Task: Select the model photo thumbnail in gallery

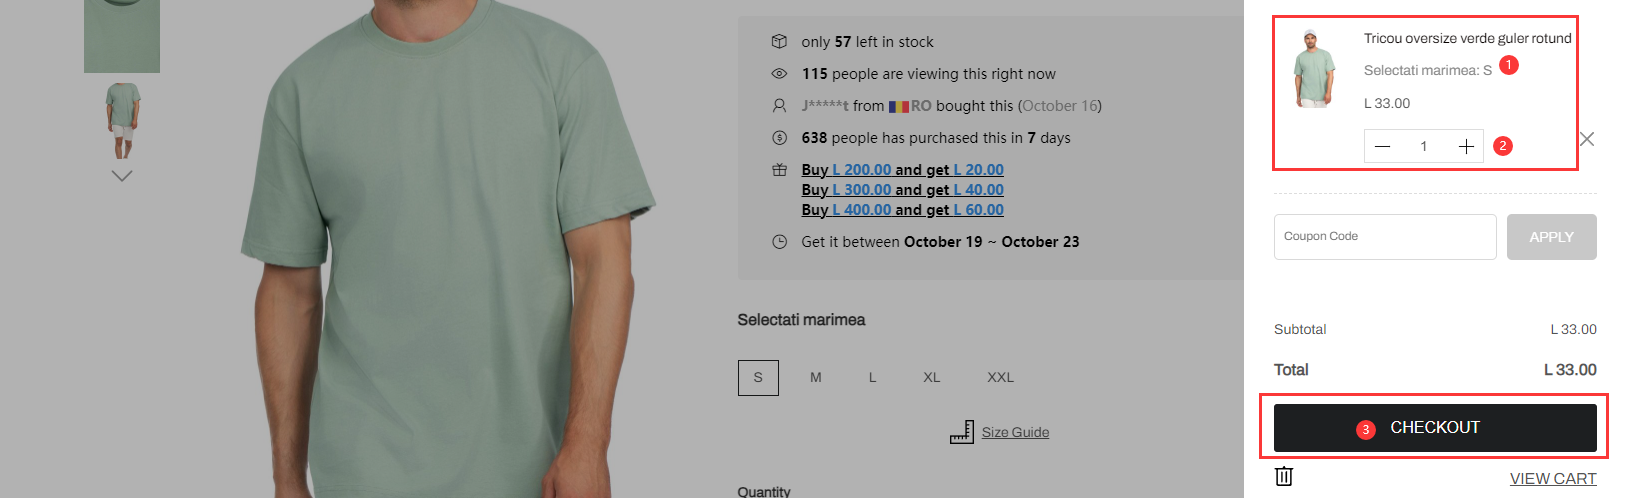Action: tap(122, 121)
